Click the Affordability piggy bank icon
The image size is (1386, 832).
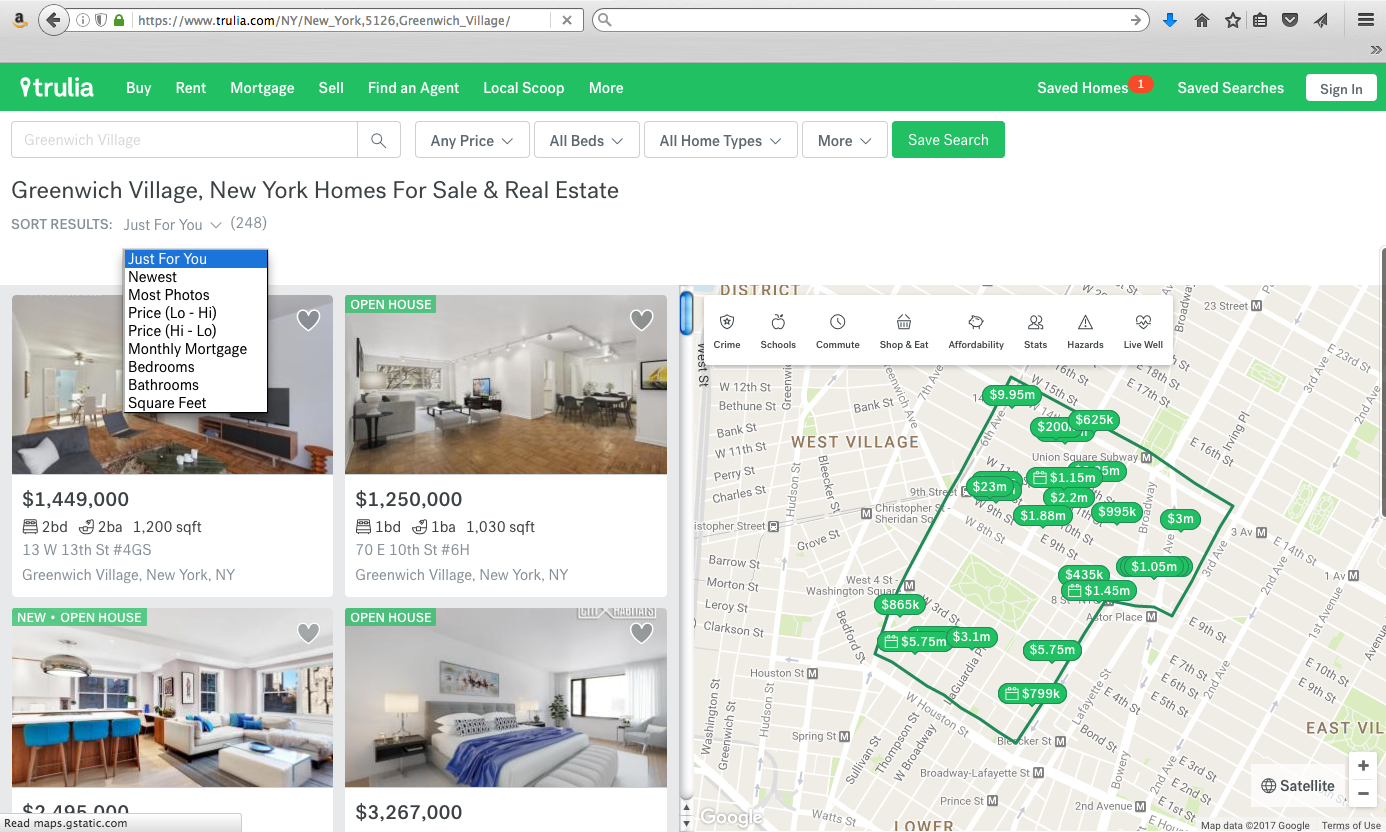976,323
